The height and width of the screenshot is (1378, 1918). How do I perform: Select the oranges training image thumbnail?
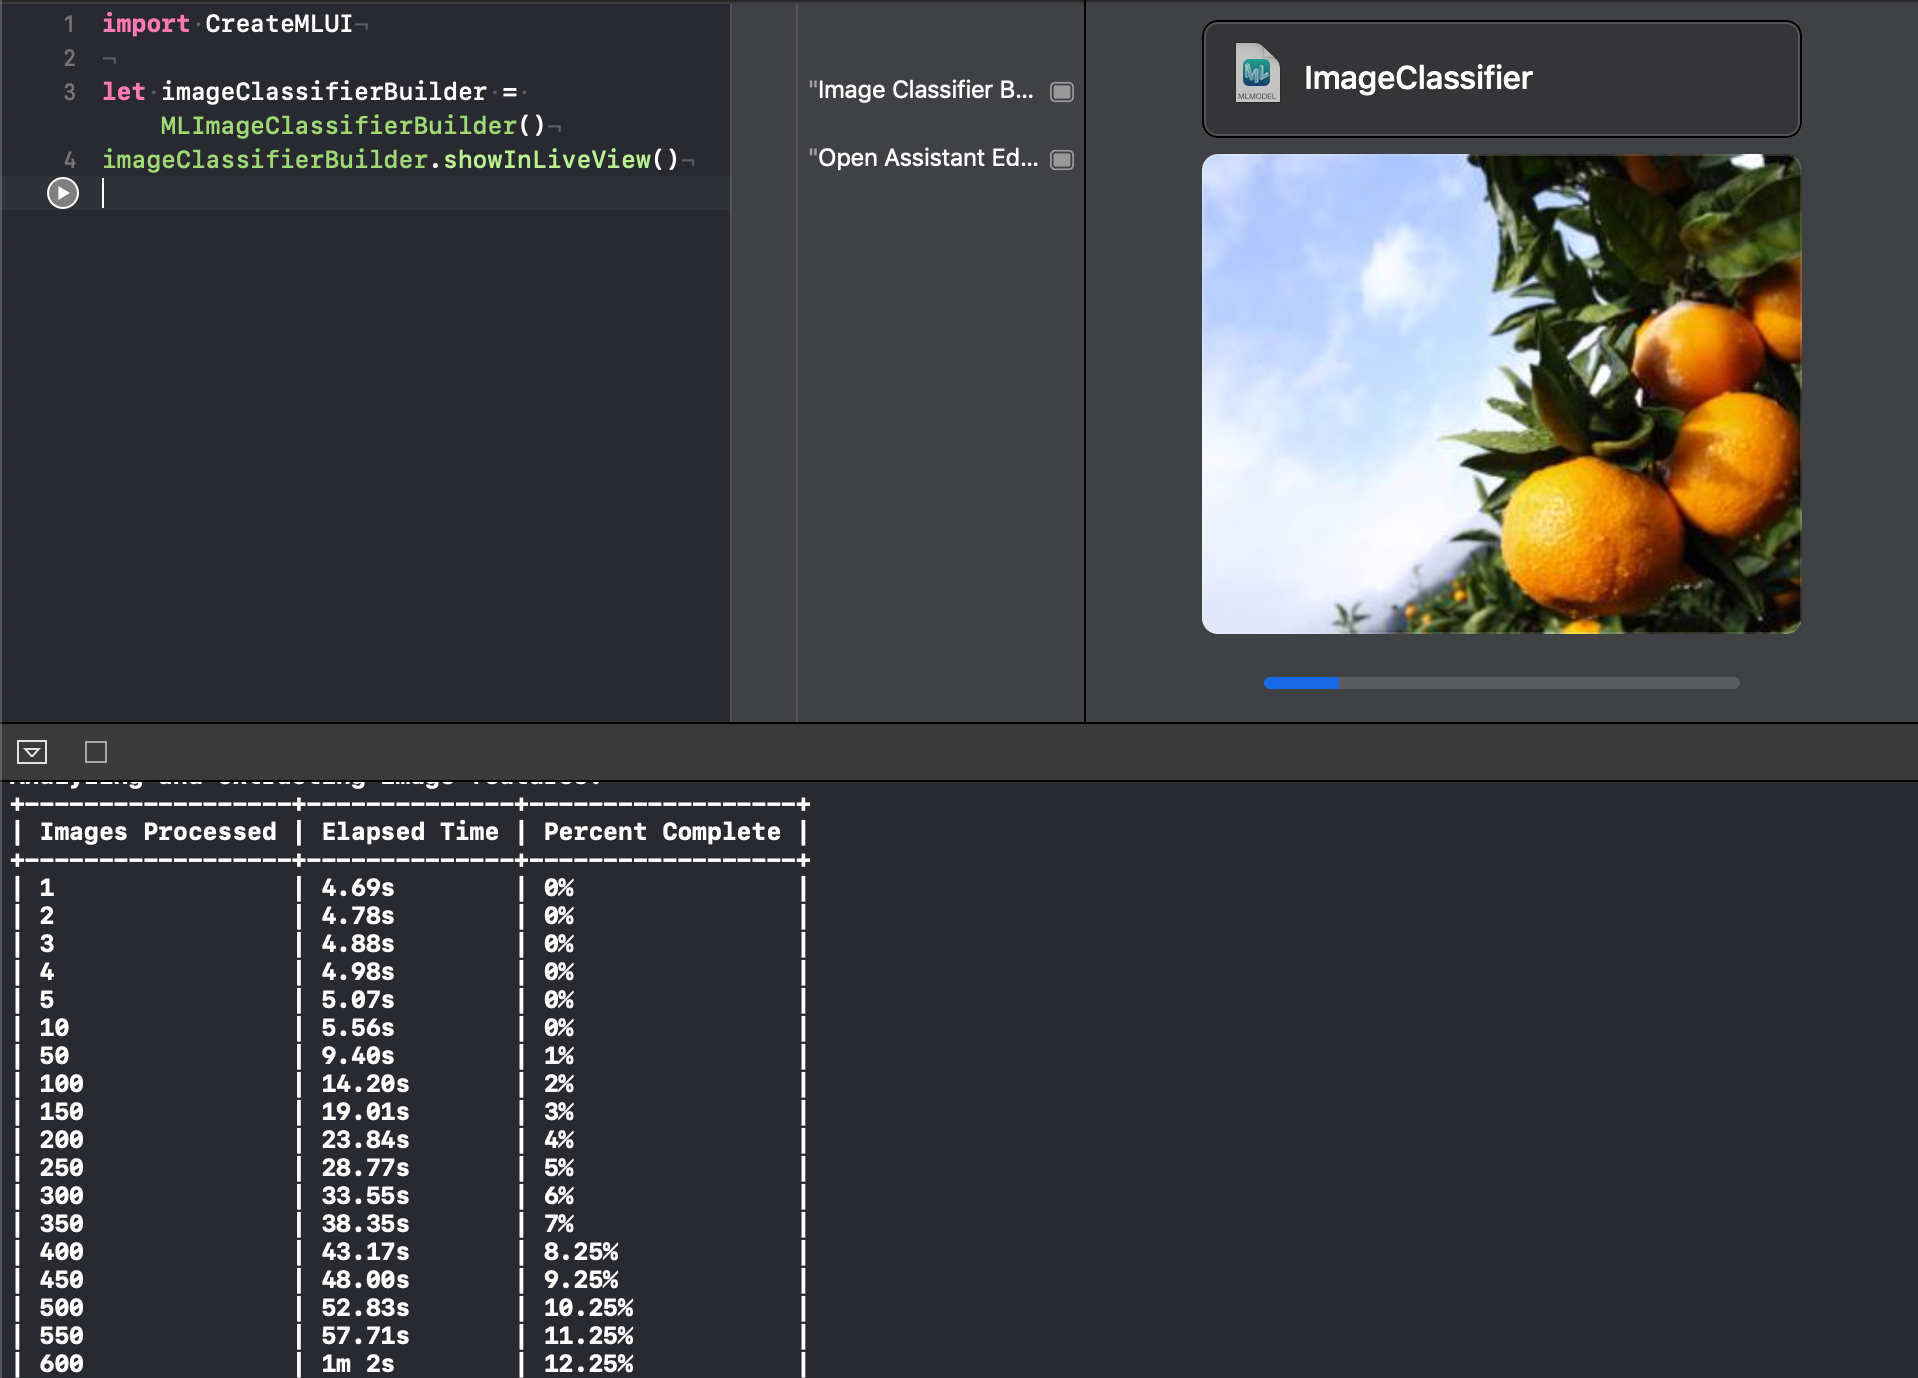coord(1500,393)
